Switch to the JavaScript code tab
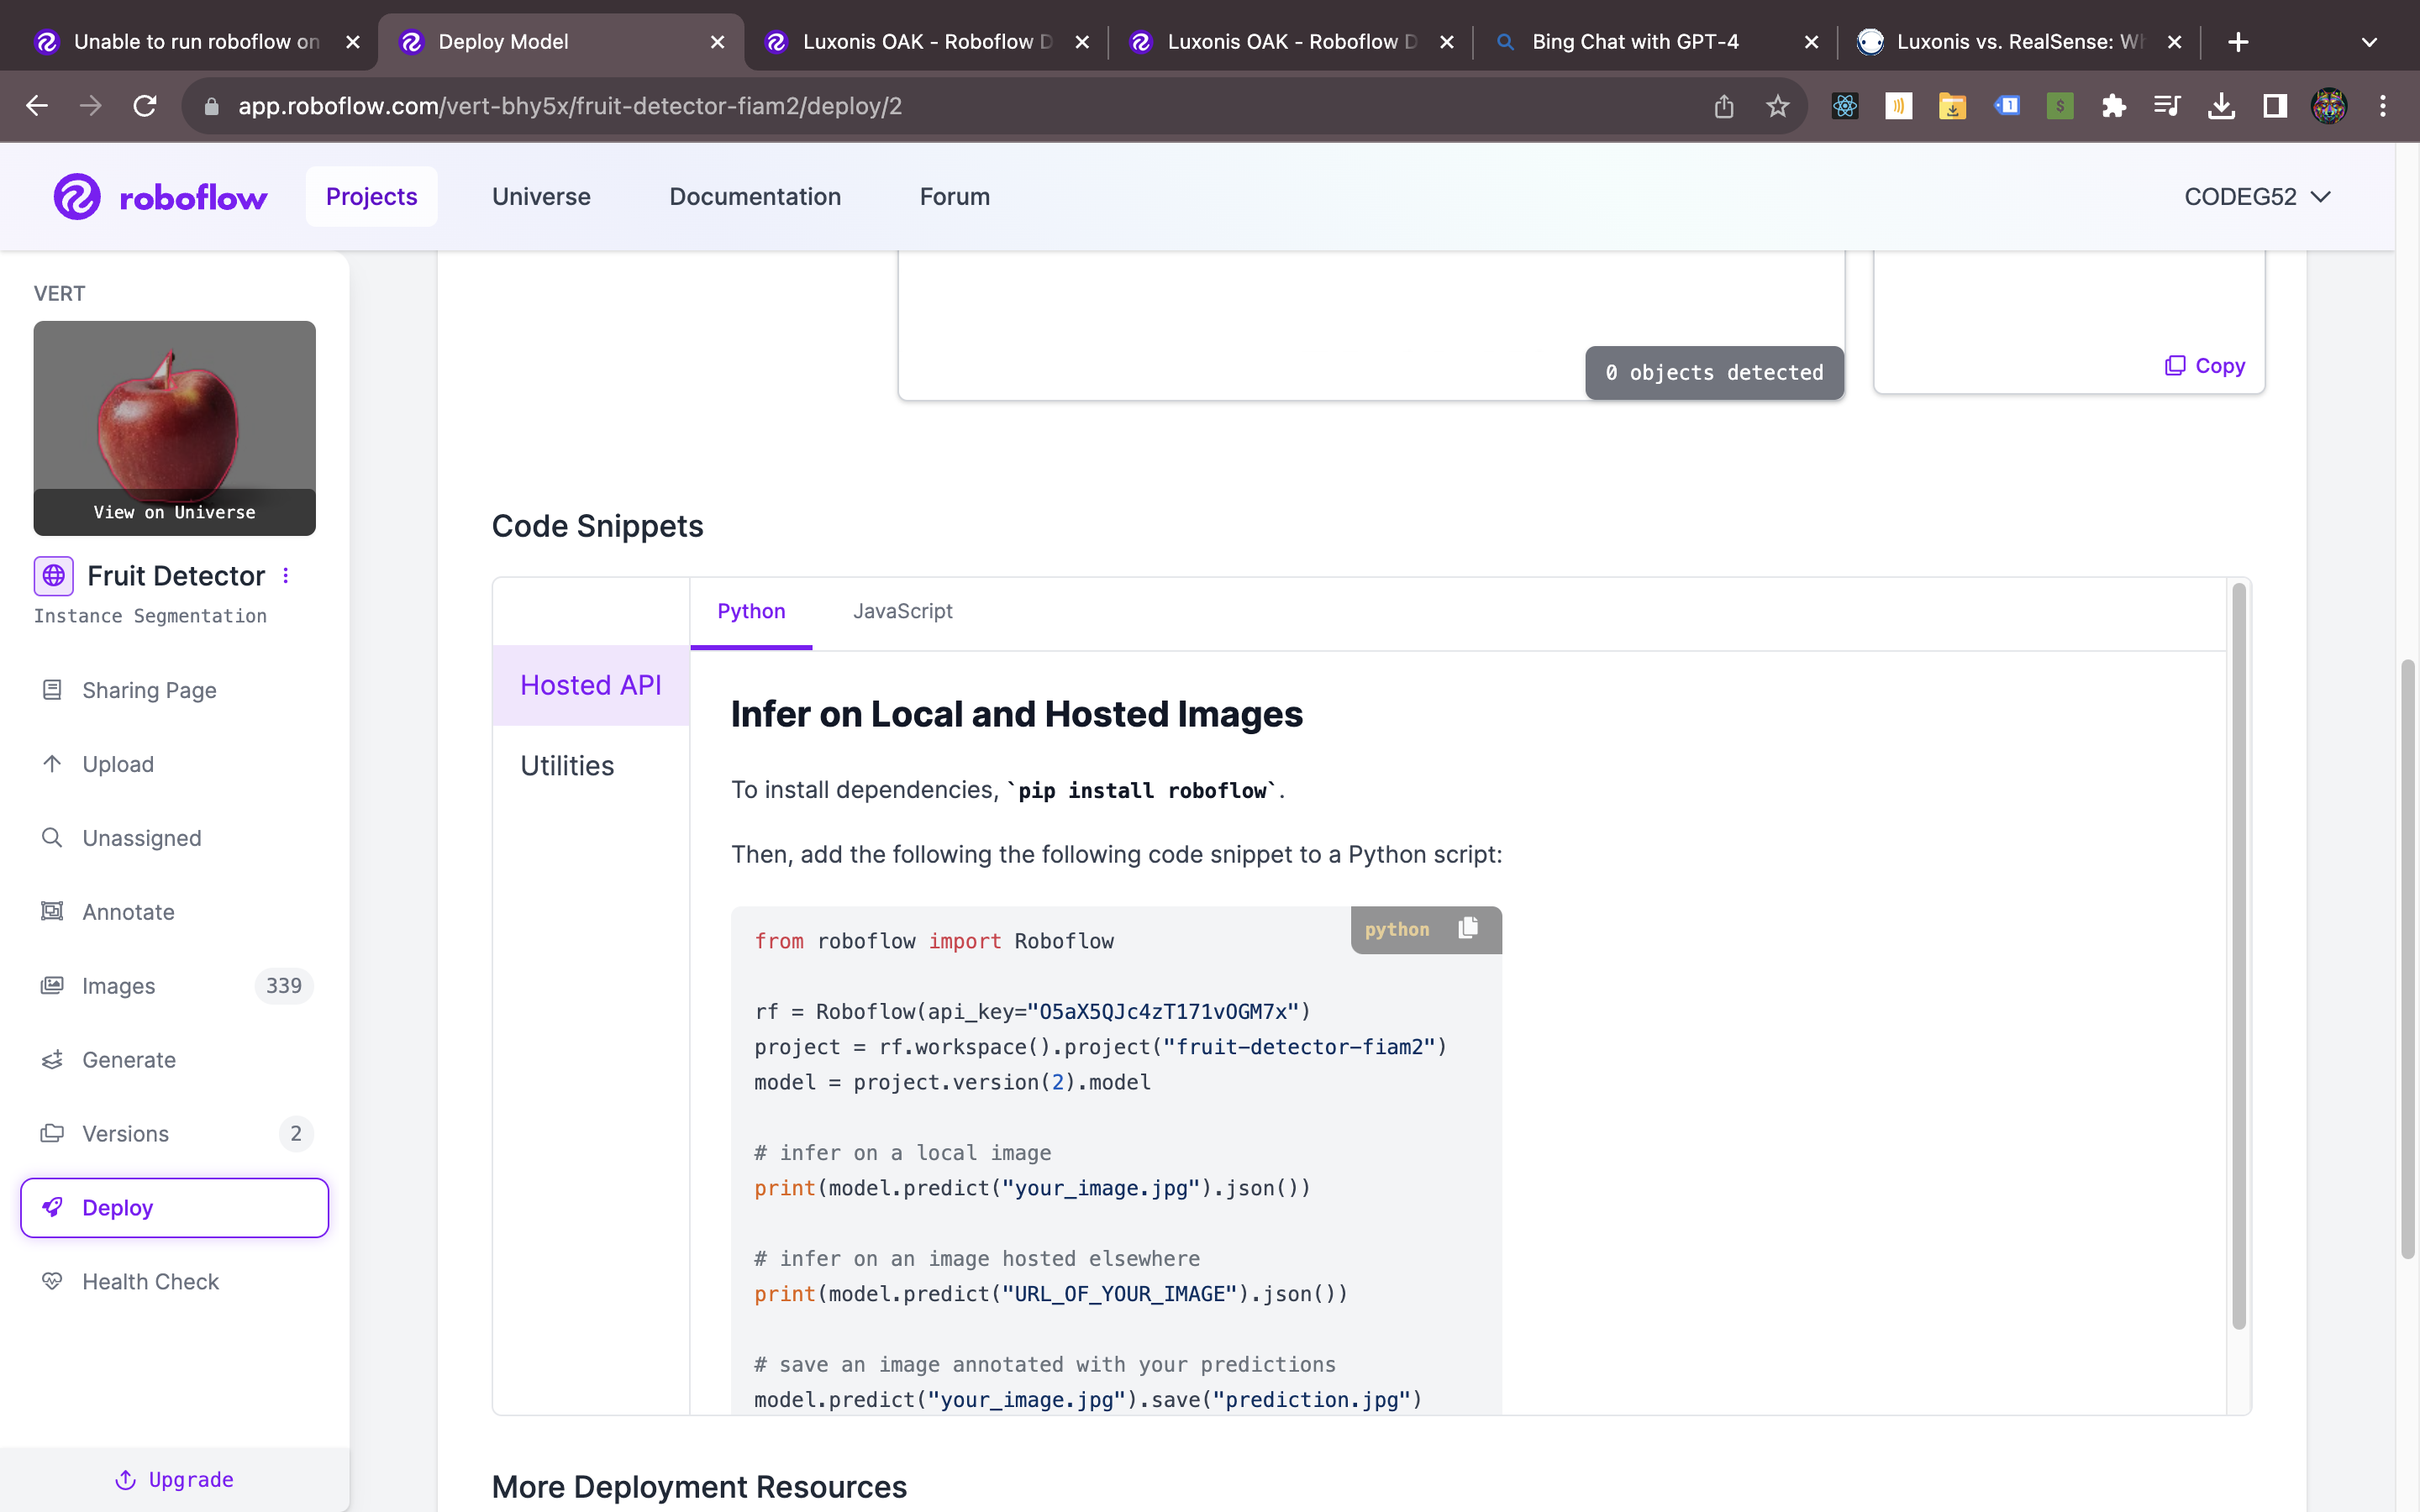The height and width of the screenshot is (1512, 2420). click(902, 611)
